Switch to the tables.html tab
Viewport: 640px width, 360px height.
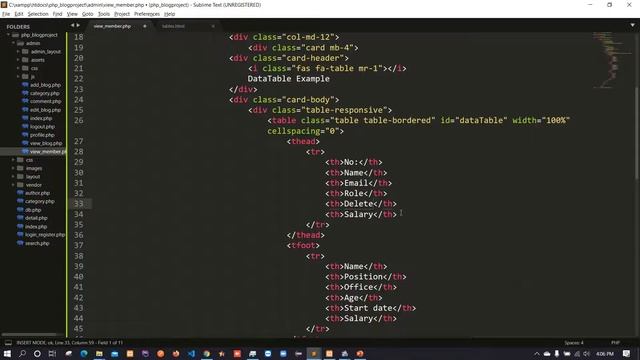(173, 26)
